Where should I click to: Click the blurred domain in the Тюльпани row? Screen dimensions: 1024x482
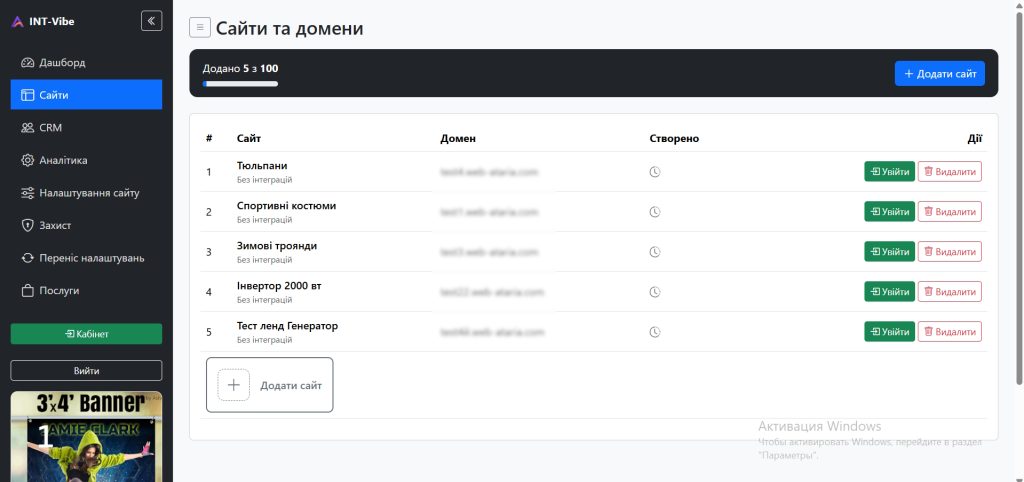point(489,172)
